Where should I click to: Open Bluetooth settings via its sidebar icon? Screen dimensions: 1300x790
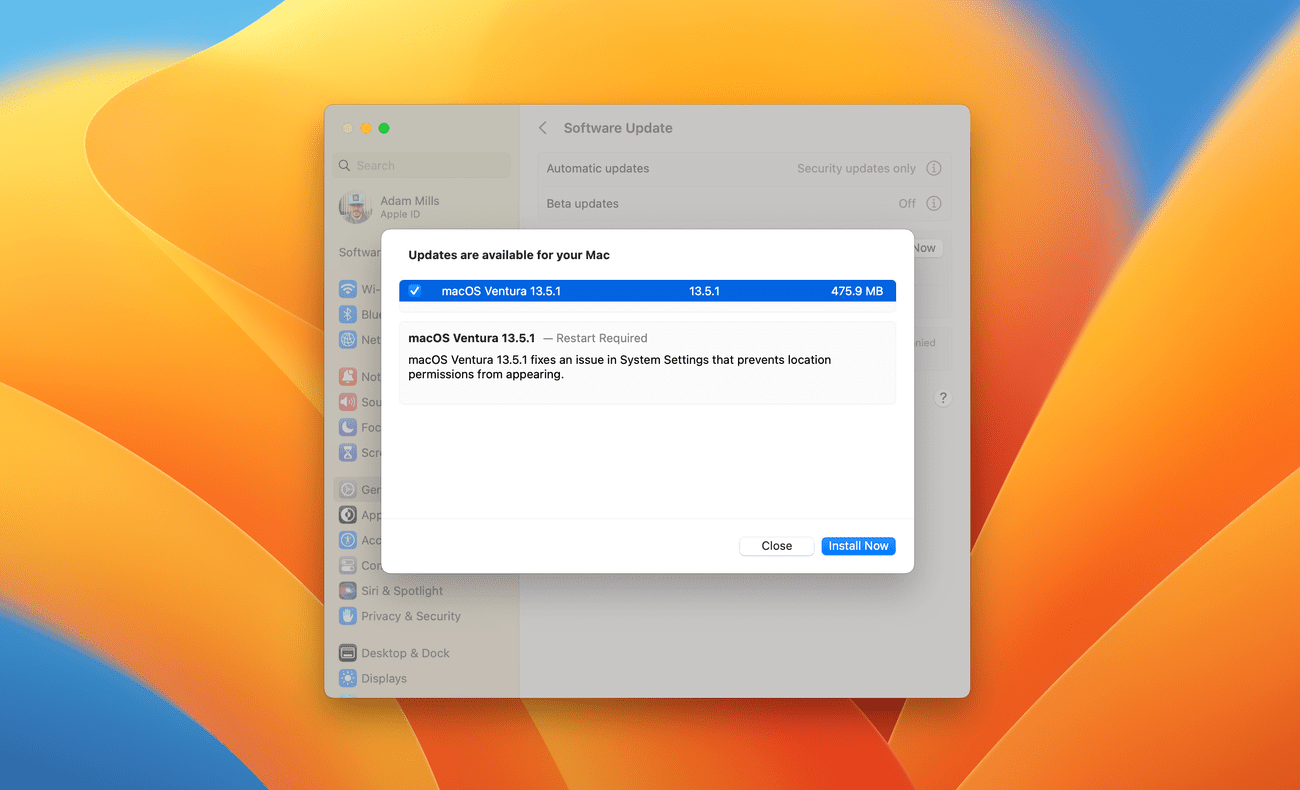[347, 314]
